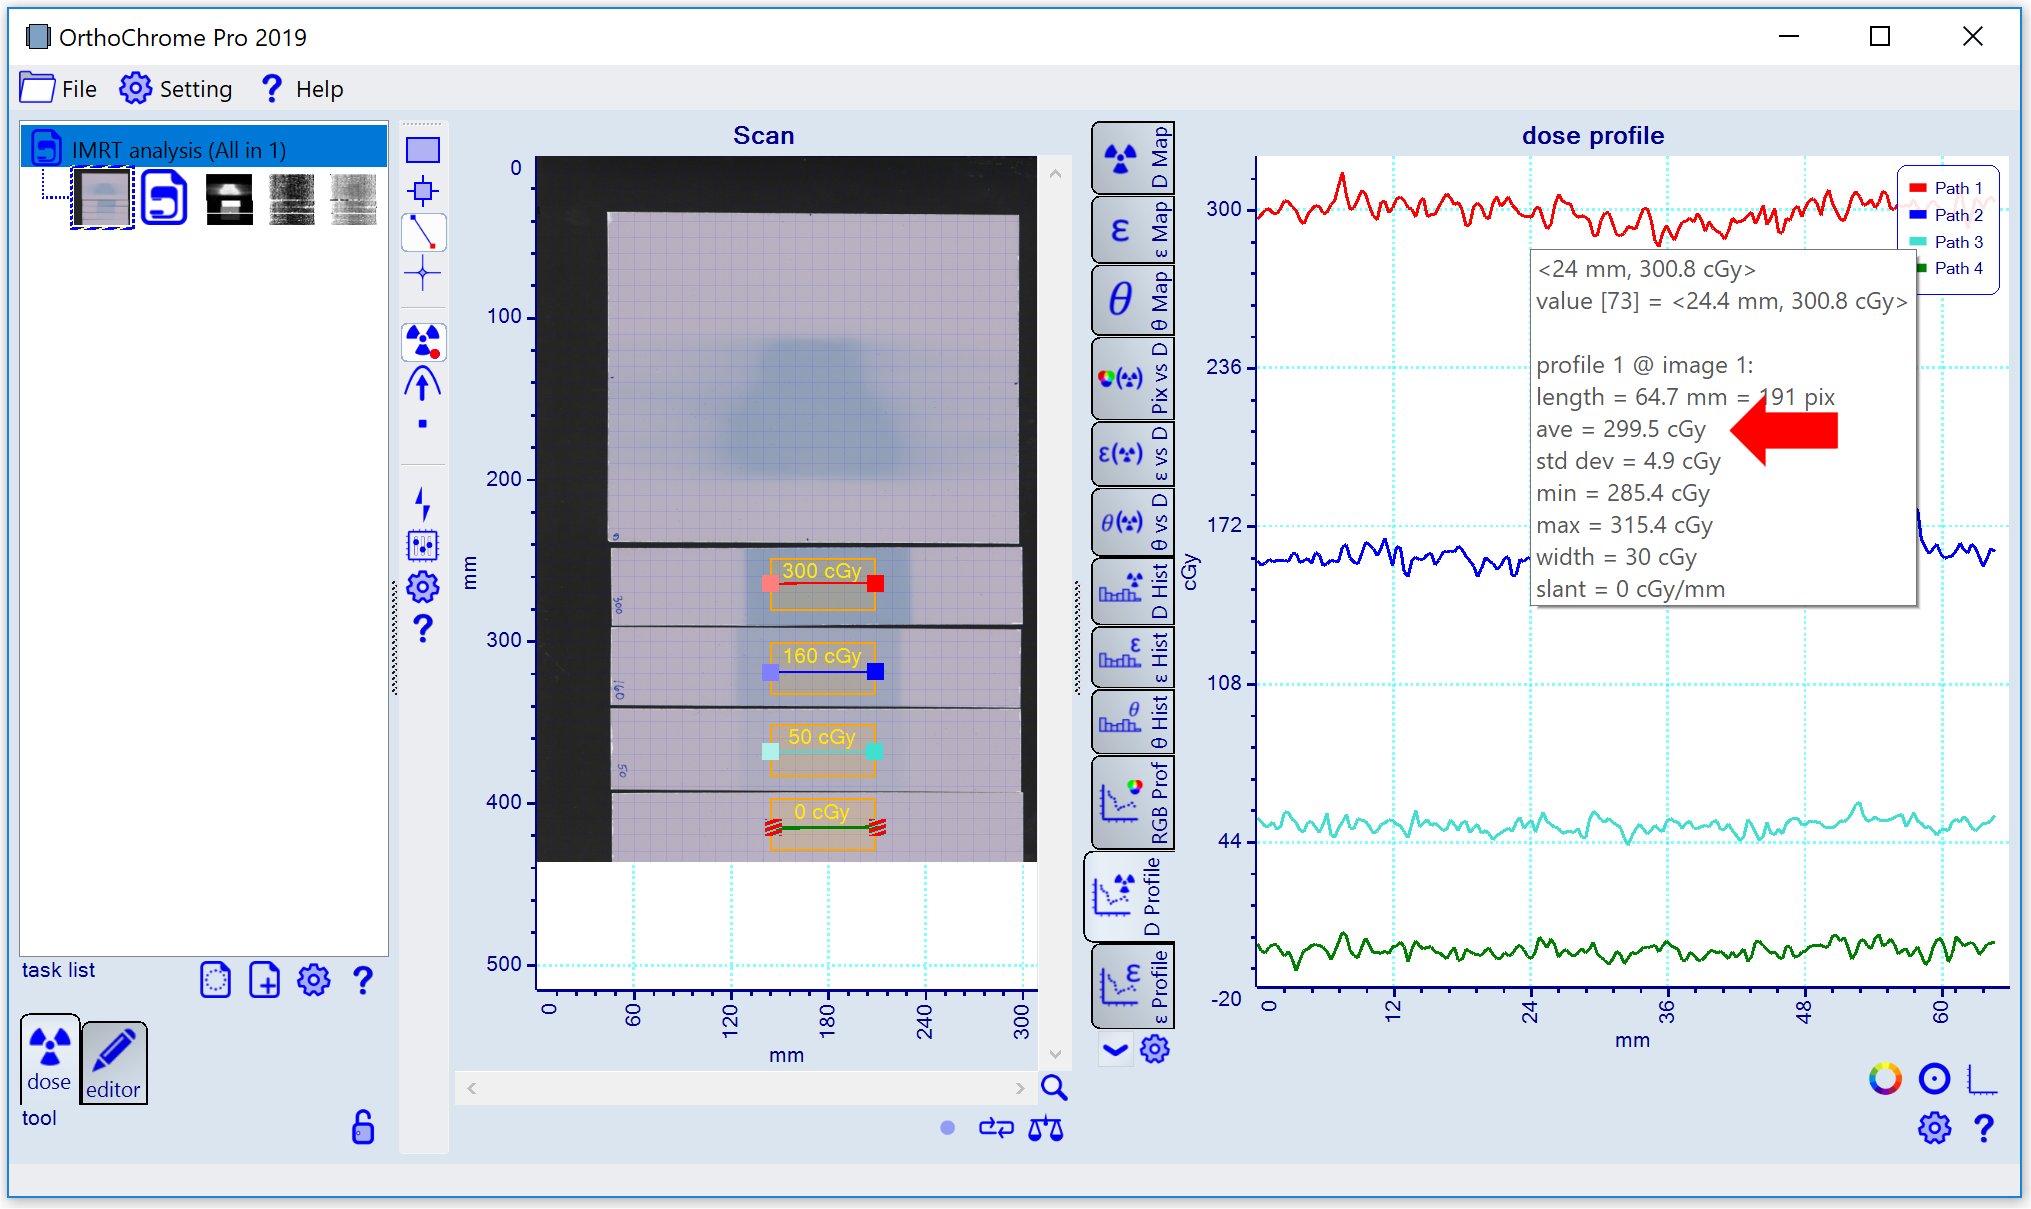The height and width of the screenshot is (1209, 2031).
Task: Open the color wheel icon under dose profile
Action: pyautogui.click(x=1885, y=1079)
